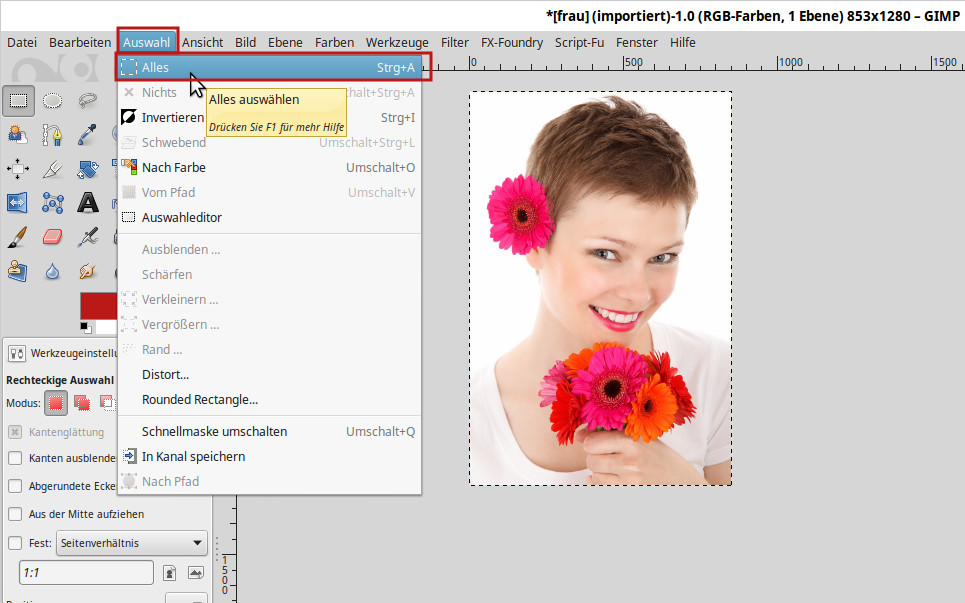Click the red foreground color swatch
965x603 pixels.
click(97, 304)
